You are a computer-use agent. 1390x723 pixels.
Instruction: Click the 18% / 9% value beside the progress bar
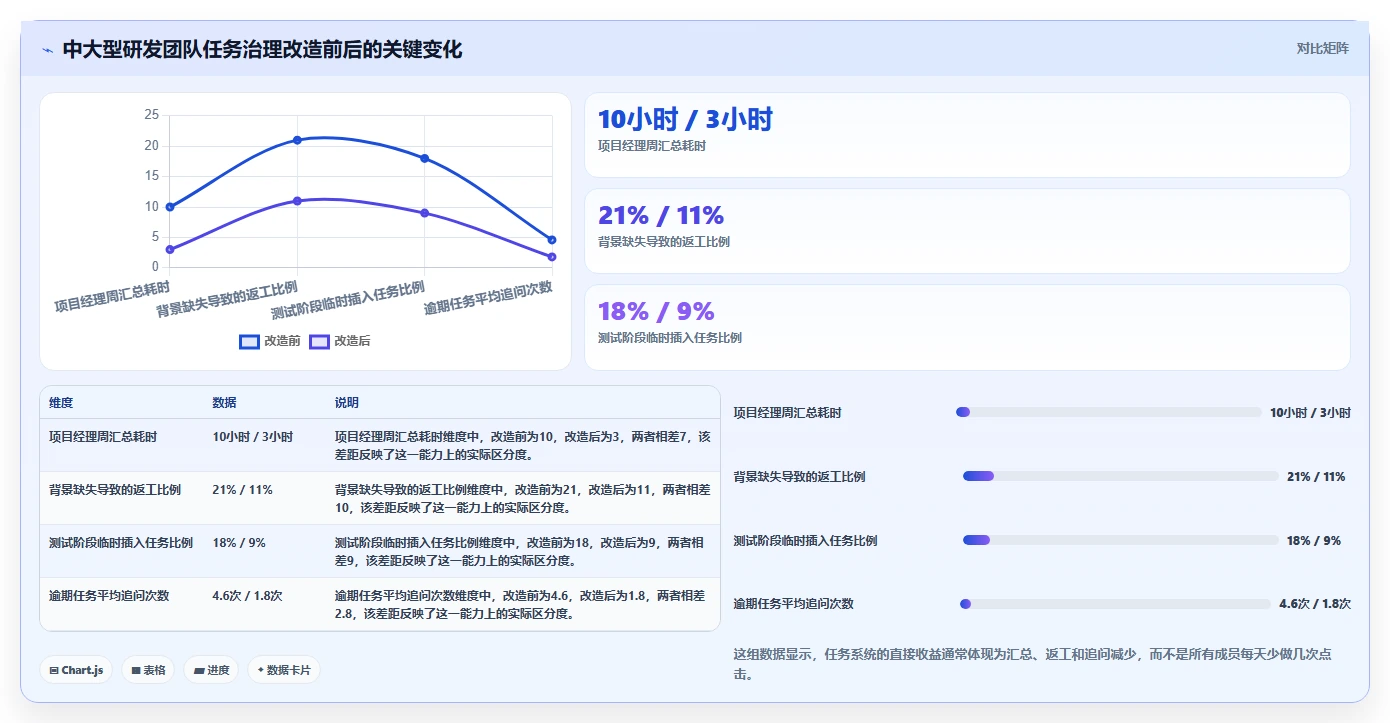[1314, 540]
